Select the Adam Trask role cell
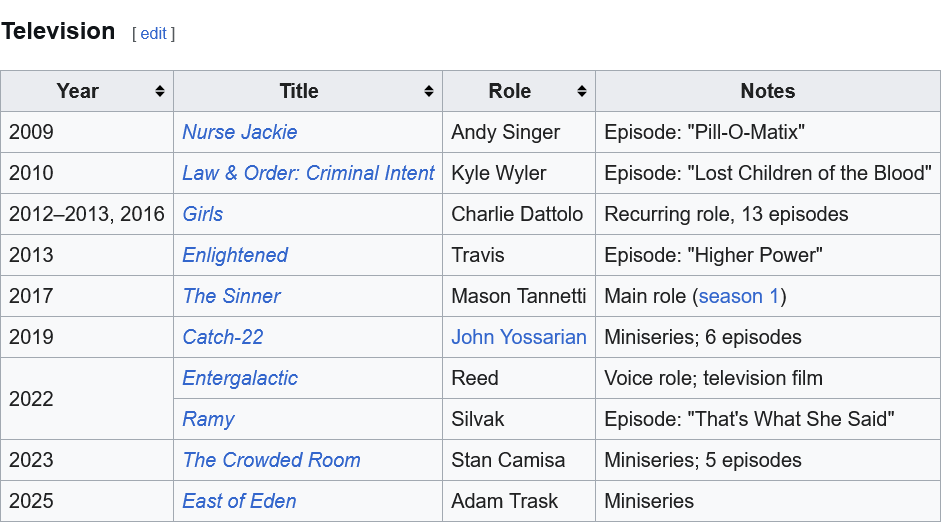The width and height of the screenshot is (947, 527). pyautogui.click(x=504, y=501)
